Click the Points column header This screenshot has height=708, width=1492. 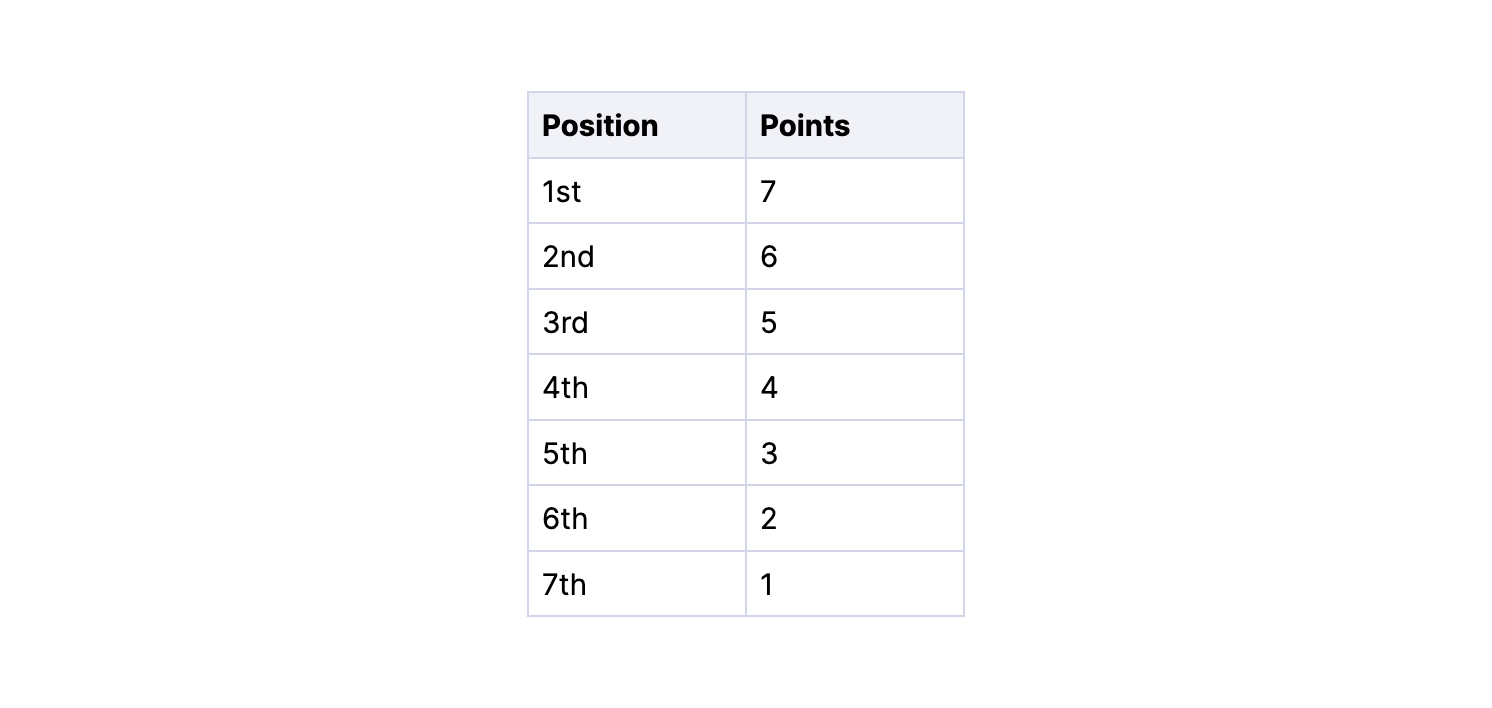point(855,125)
